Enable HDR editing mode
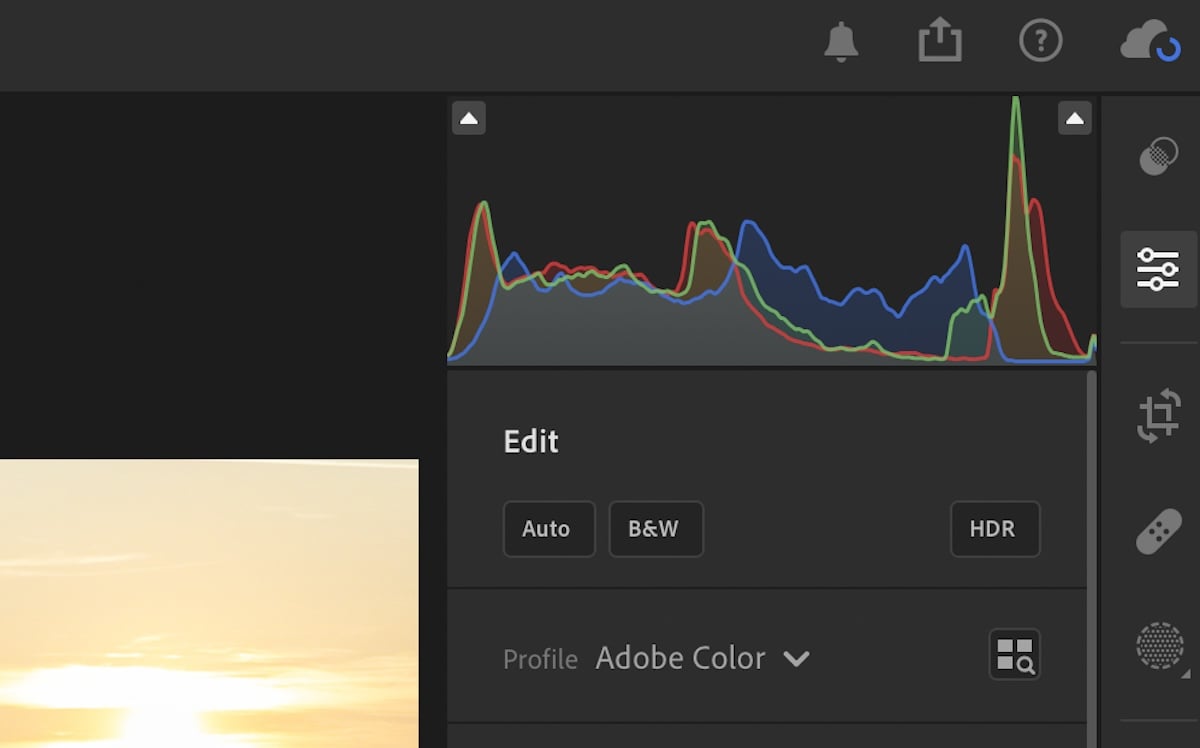The image size is (1200, 748). click(995, 529)
